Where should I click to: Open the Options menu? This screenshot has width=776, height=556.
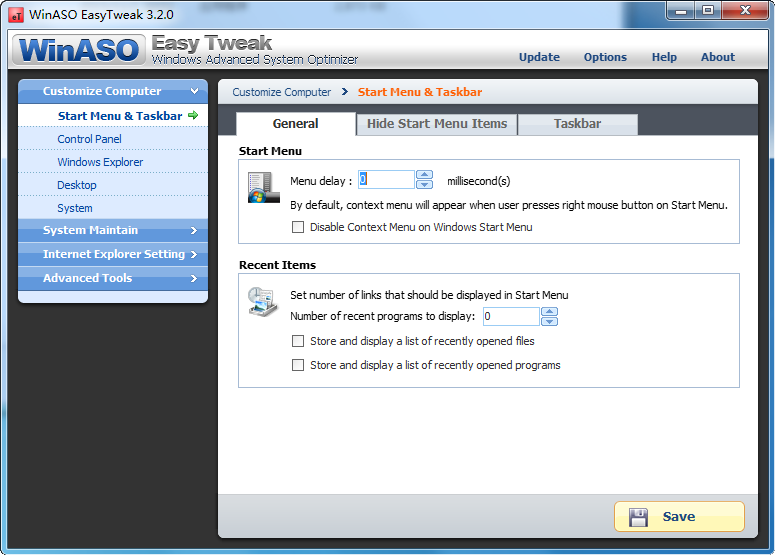pyautogui.click(x=605, y=57)
